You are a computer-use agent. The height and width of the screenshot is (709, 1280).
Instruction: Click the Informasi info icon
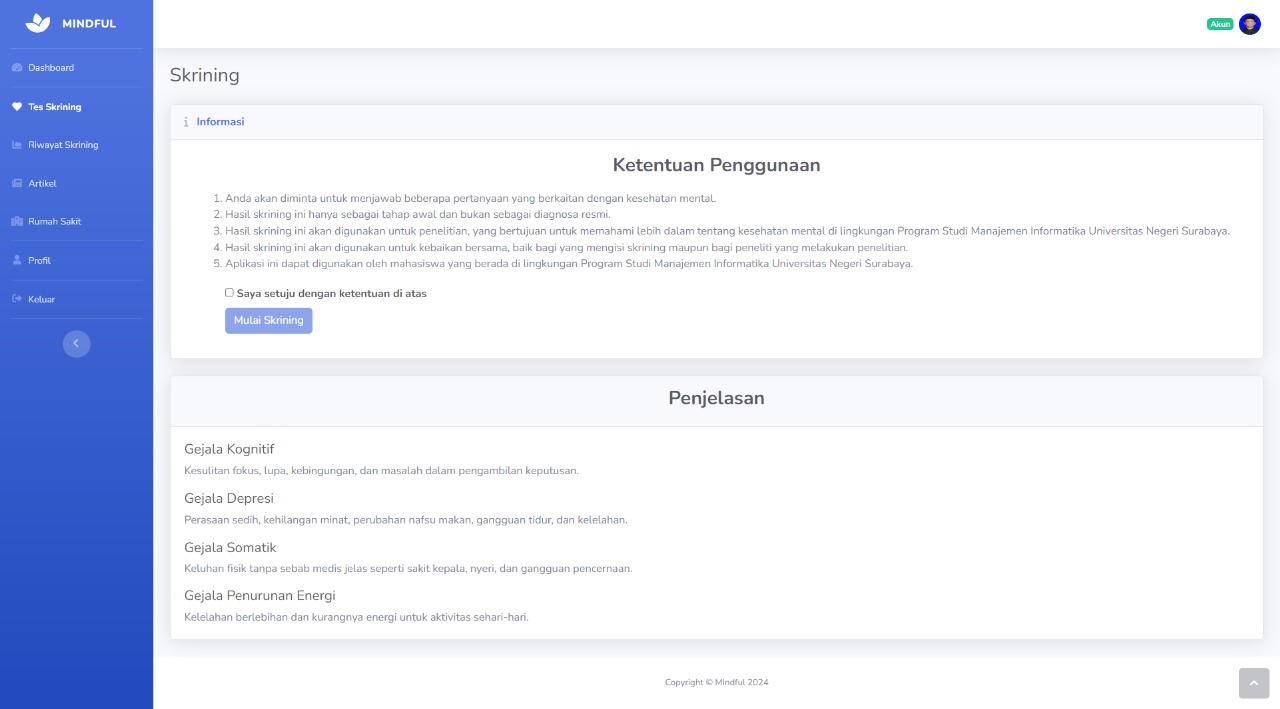(x=185, y=122)
